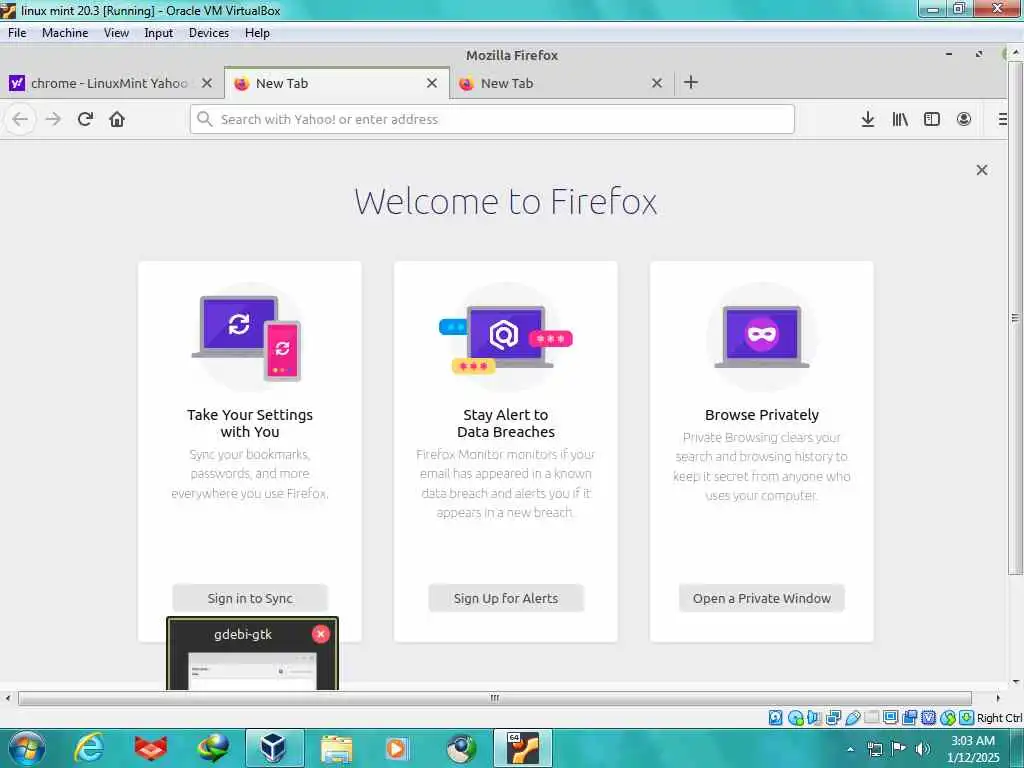
Task: Click the VirtualBox optical disk status icon
Action: coord(795,718)
